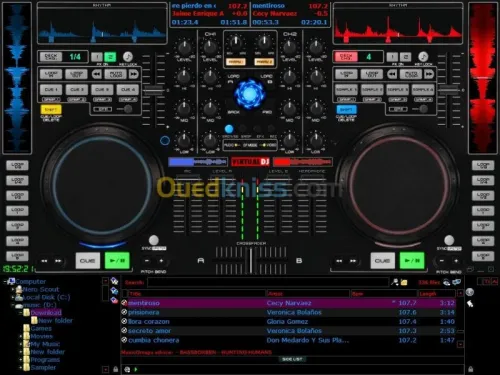Click the padlock icon below the folder tree
Screen dimensions: 500x375
tap(115, 369)
